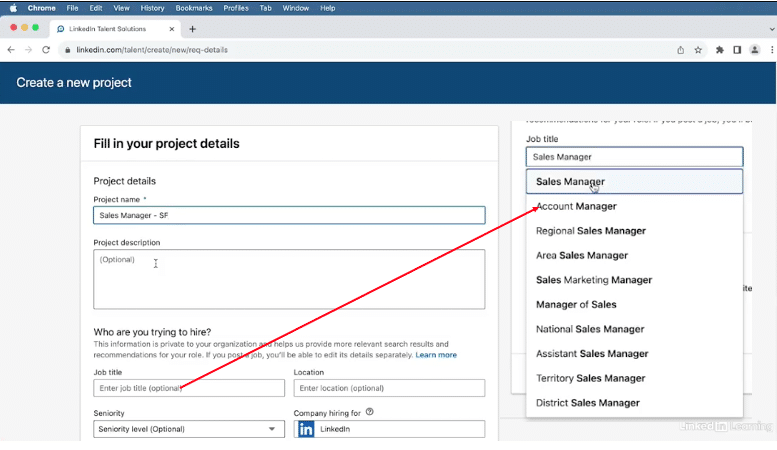Open the Extensions puzzle icon
Viewport: 777px width, 450px height.
pos(720,50)
